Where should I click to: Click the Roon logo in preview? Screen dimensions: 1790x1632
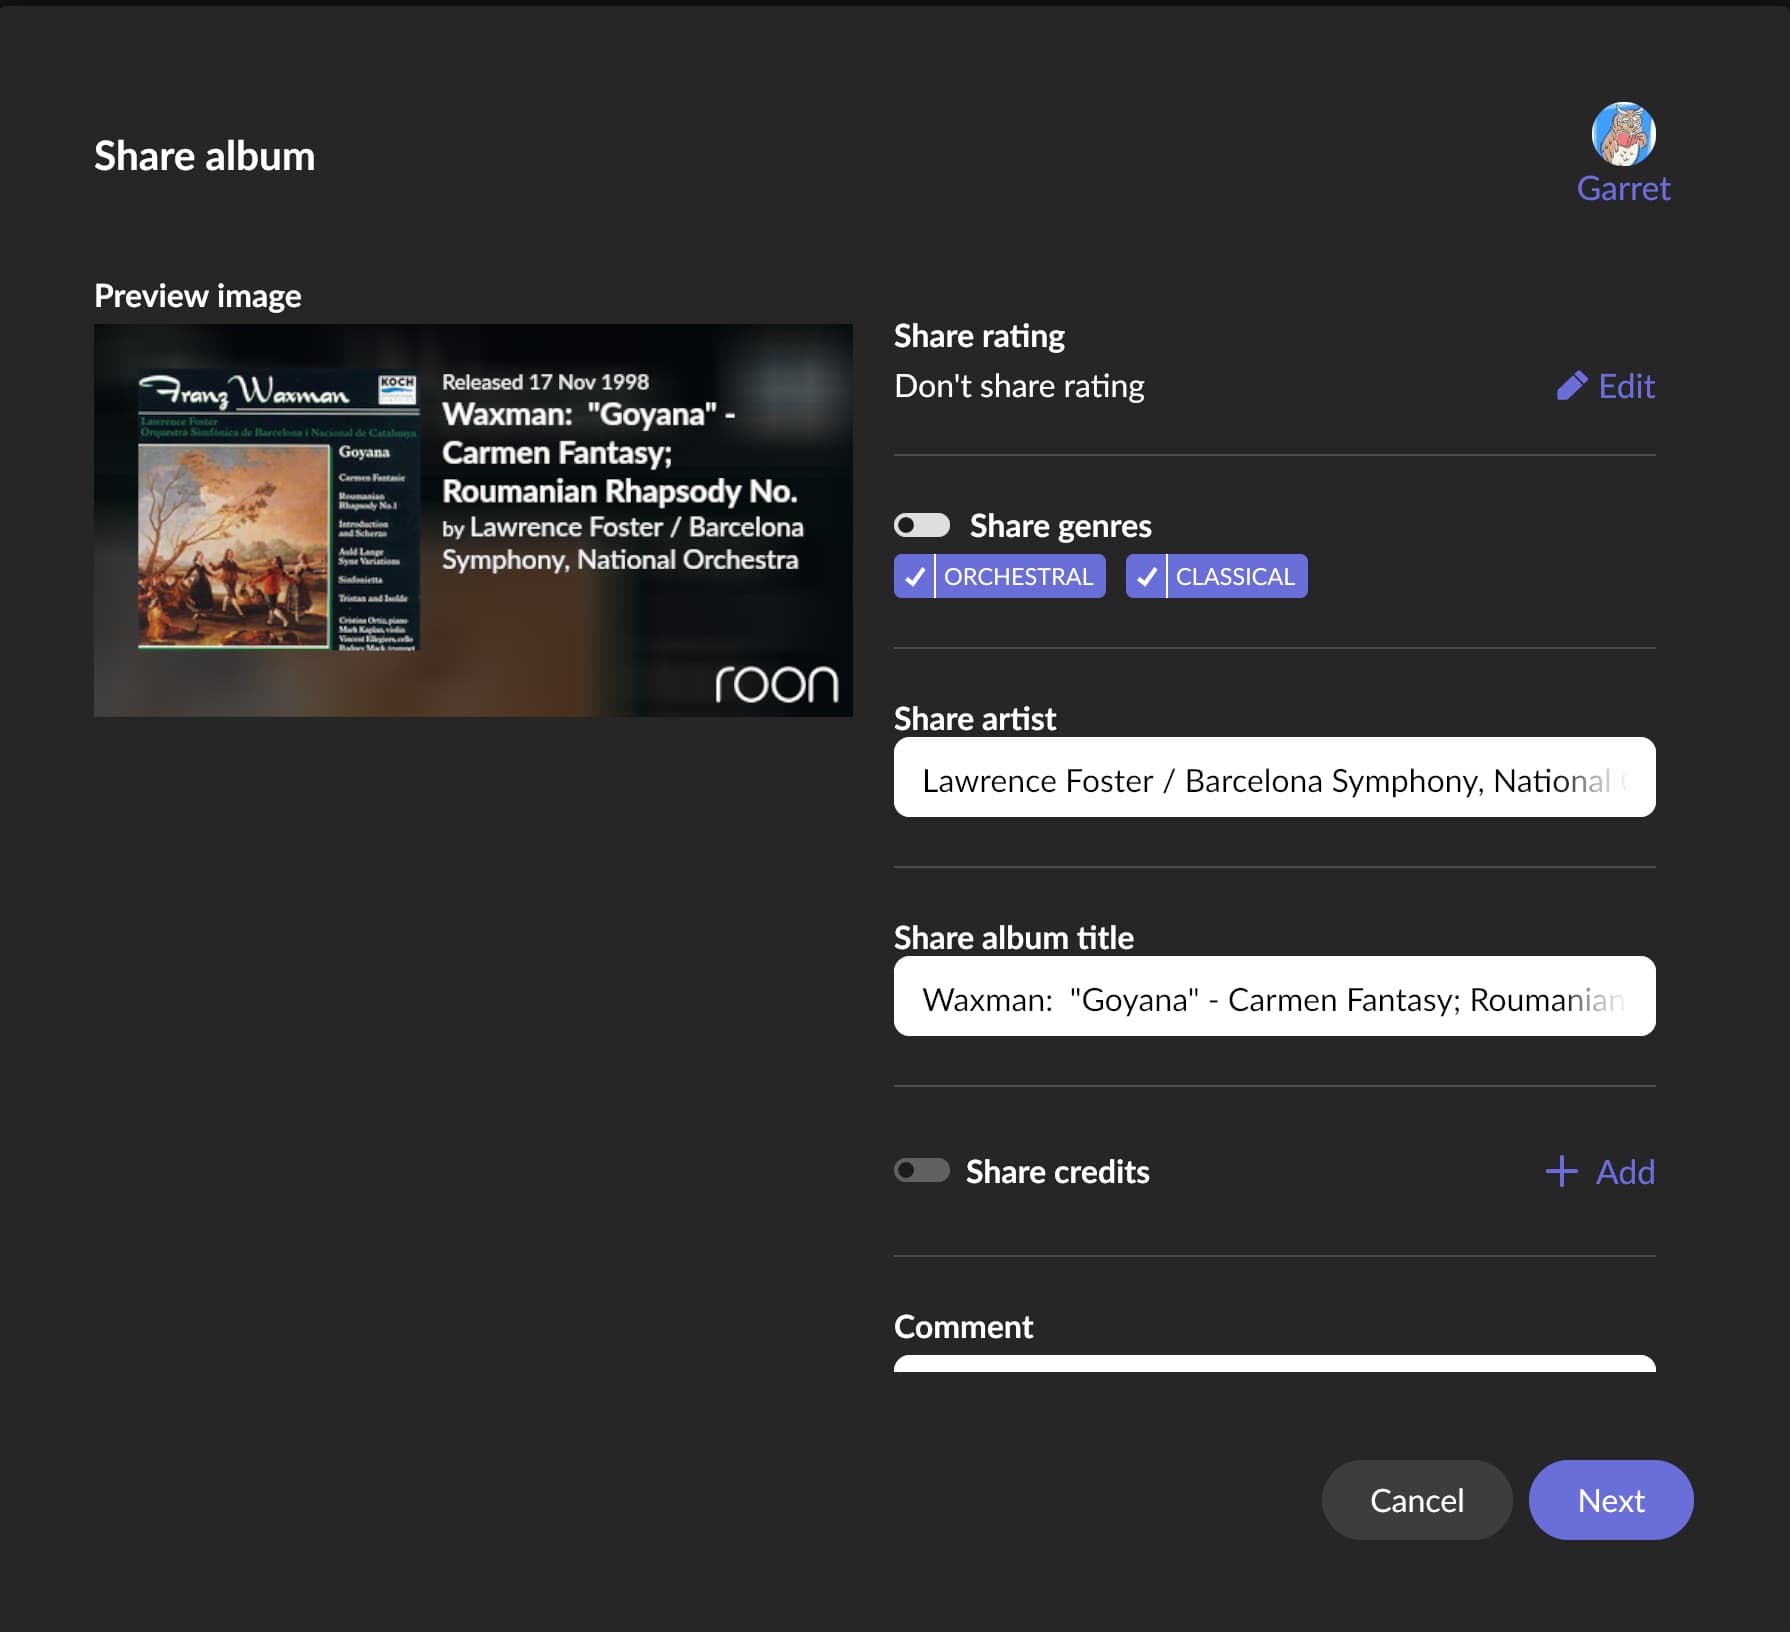[x=776, y=684]
